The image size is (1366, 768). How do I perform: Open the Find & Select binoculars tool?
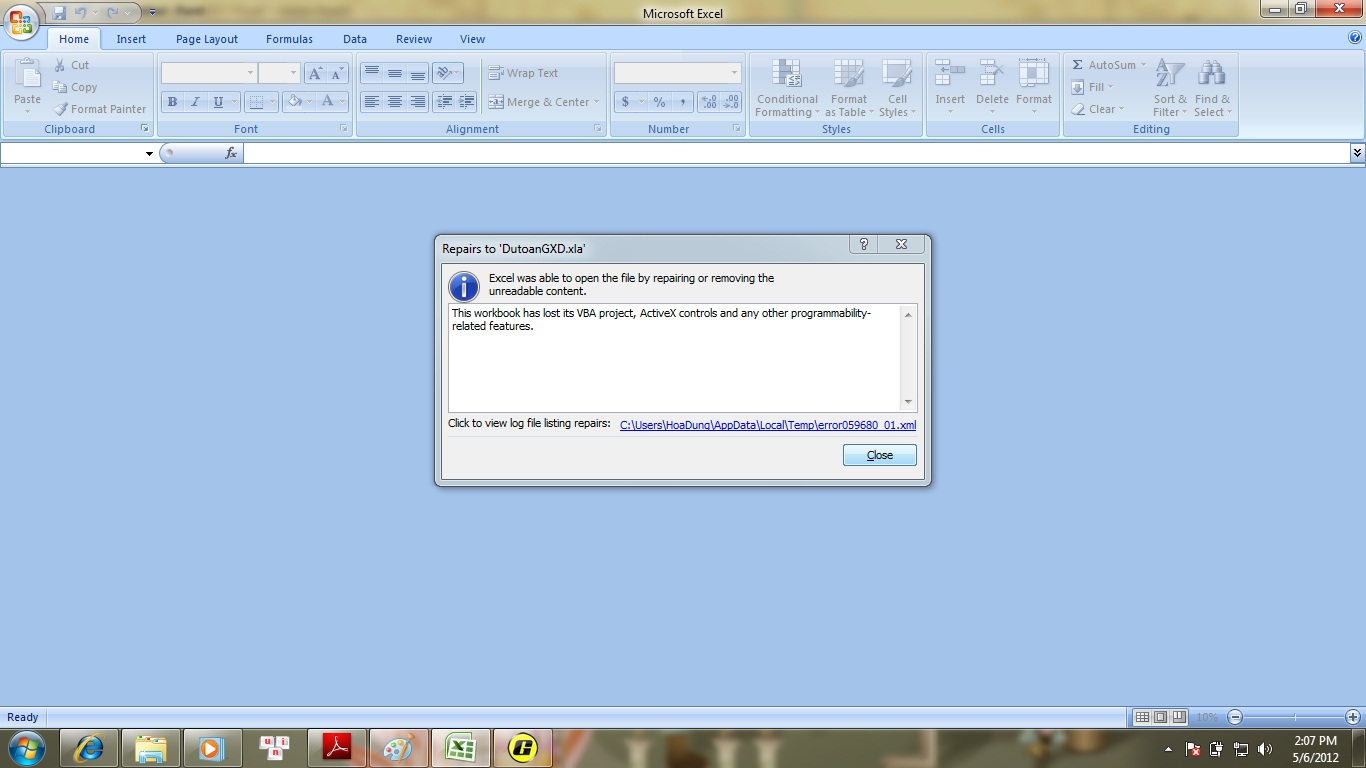pyautogui.click(x=1212, y=88)
